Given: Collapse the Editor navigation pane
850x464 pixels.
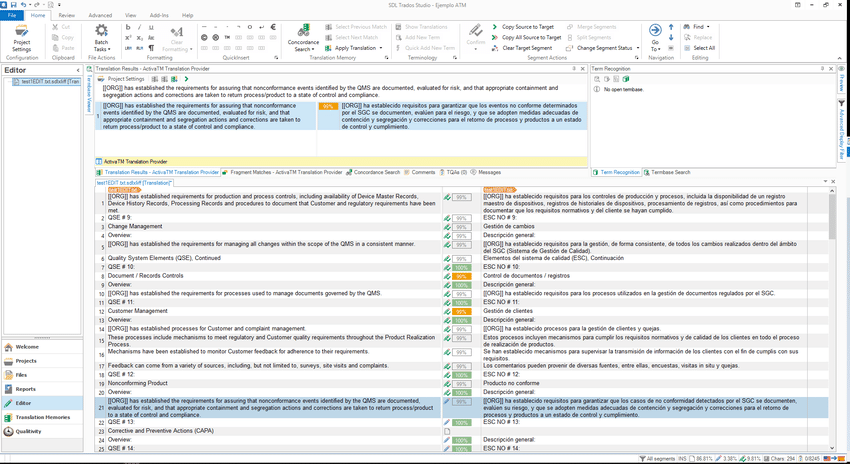Looking at the screenshot, I should click(x=78, y=70).
